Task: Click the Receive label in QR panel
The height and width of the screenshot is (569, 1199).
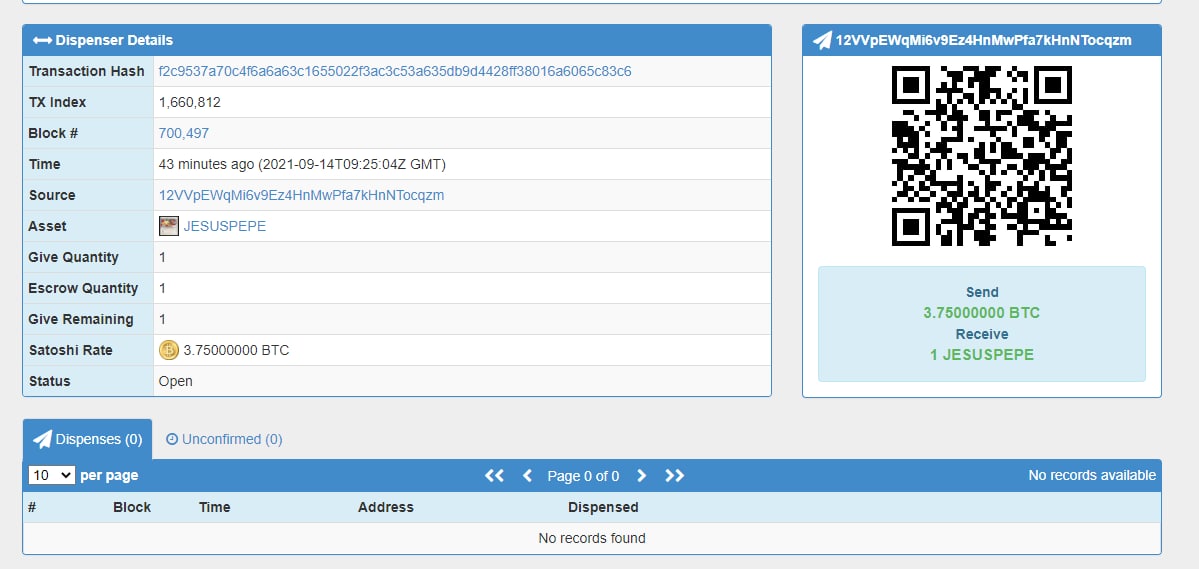Action: coord(982,334)
